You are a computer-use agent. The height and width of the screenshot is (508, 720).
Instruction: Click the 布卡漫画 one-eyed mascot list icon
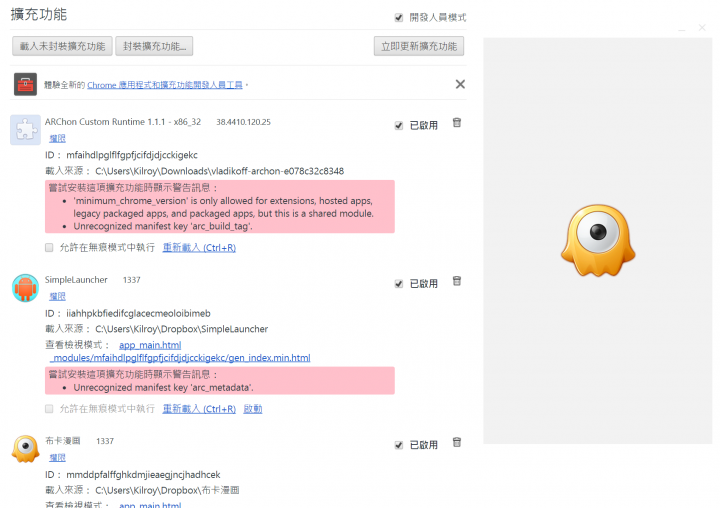(25, 449)
